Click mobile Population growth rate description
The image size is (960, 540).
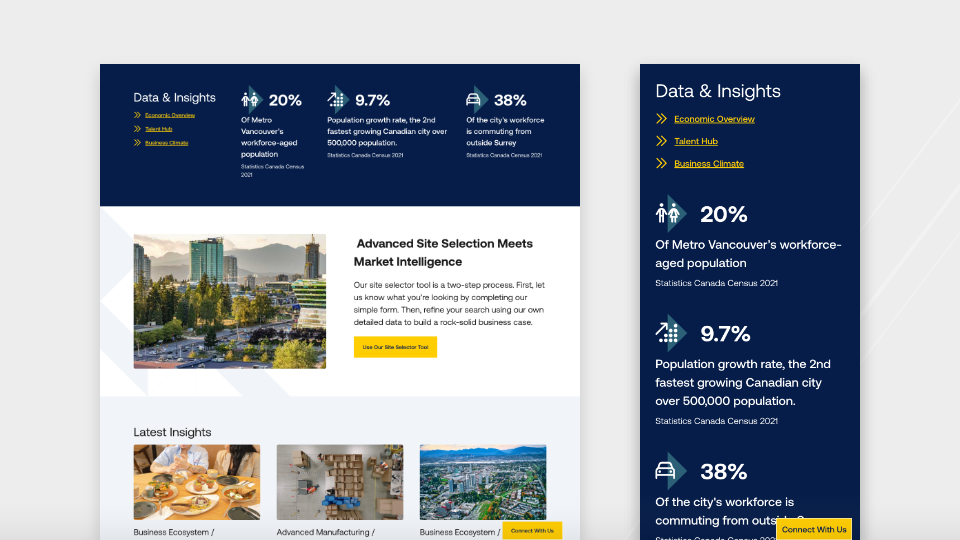[743, 383]
